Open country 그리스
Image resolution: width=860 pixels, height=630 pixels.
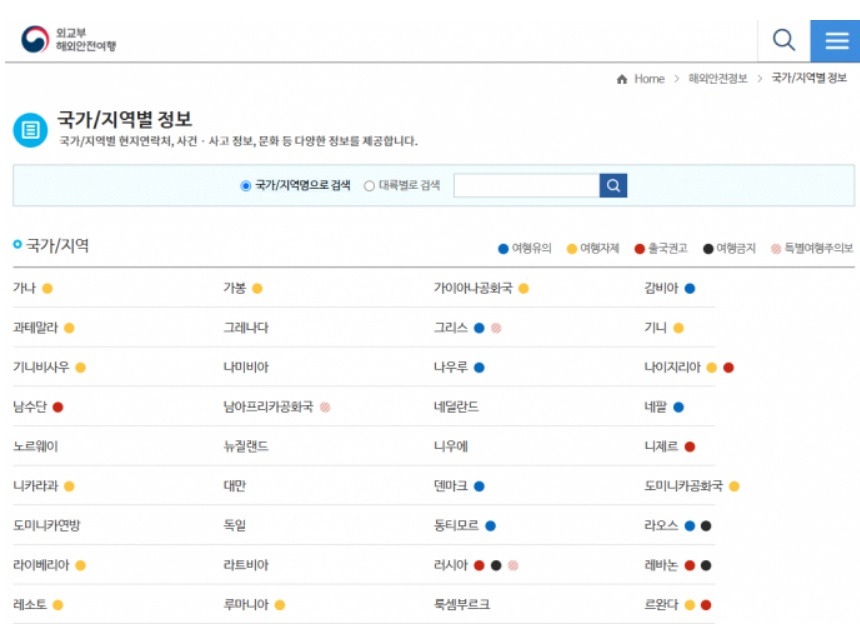point(451,327)
